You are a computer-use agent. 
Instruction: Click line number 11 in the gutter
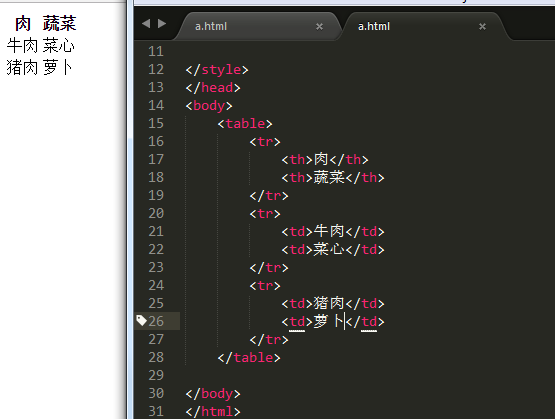coord(156,52)
